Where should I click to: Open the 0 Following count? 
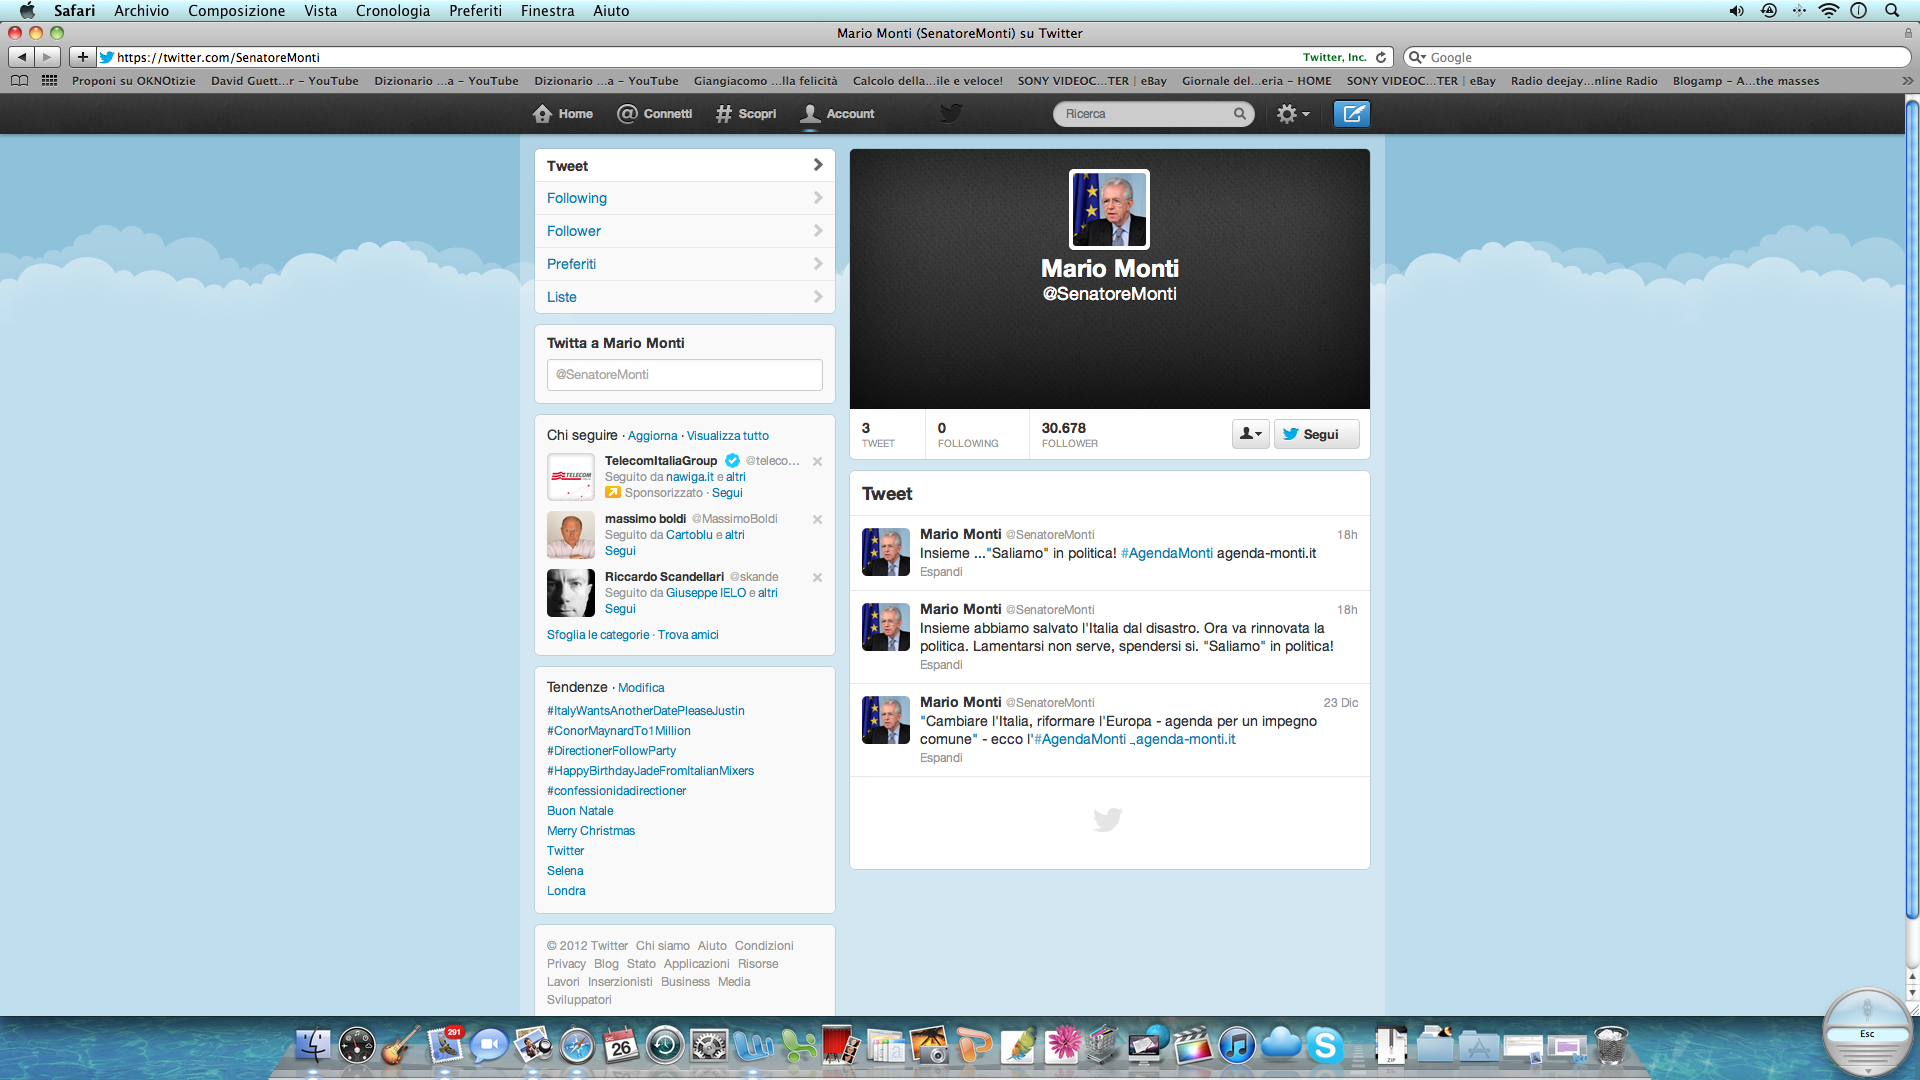967,434
